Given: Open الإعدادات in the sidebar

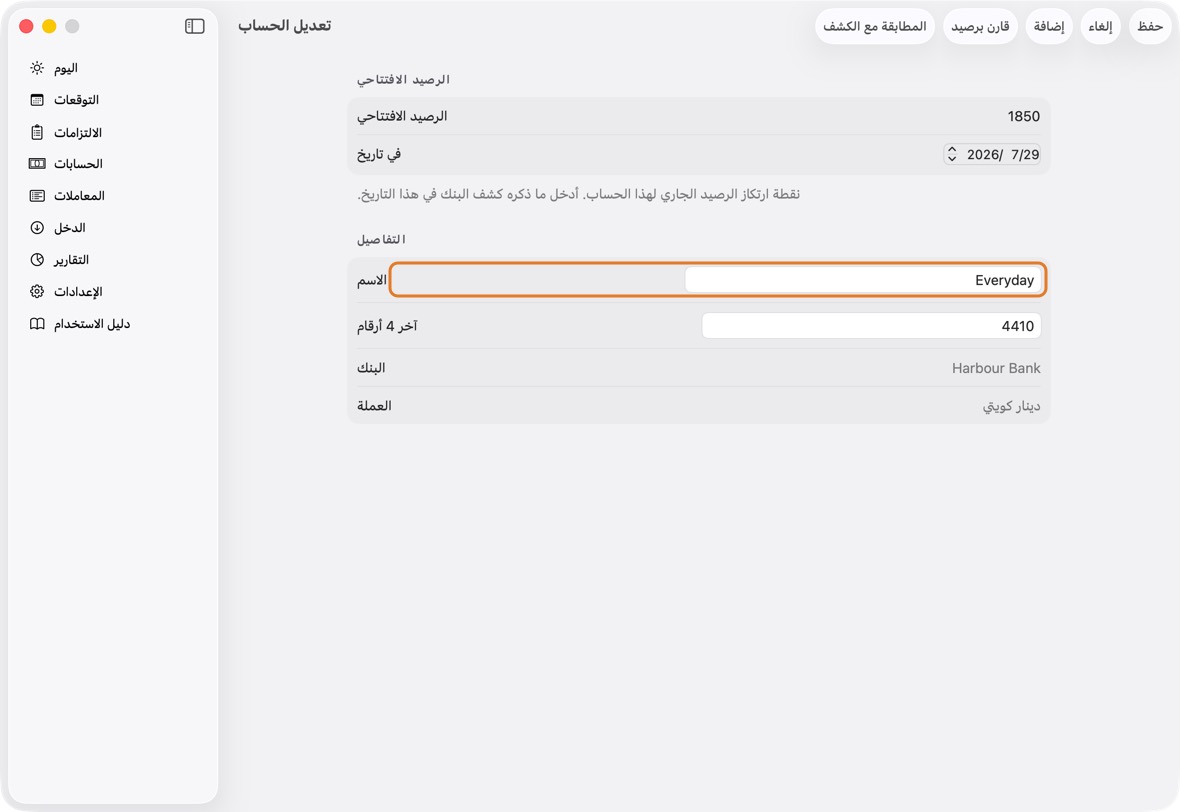Looking at the screenshot, I should coord(78,291).
